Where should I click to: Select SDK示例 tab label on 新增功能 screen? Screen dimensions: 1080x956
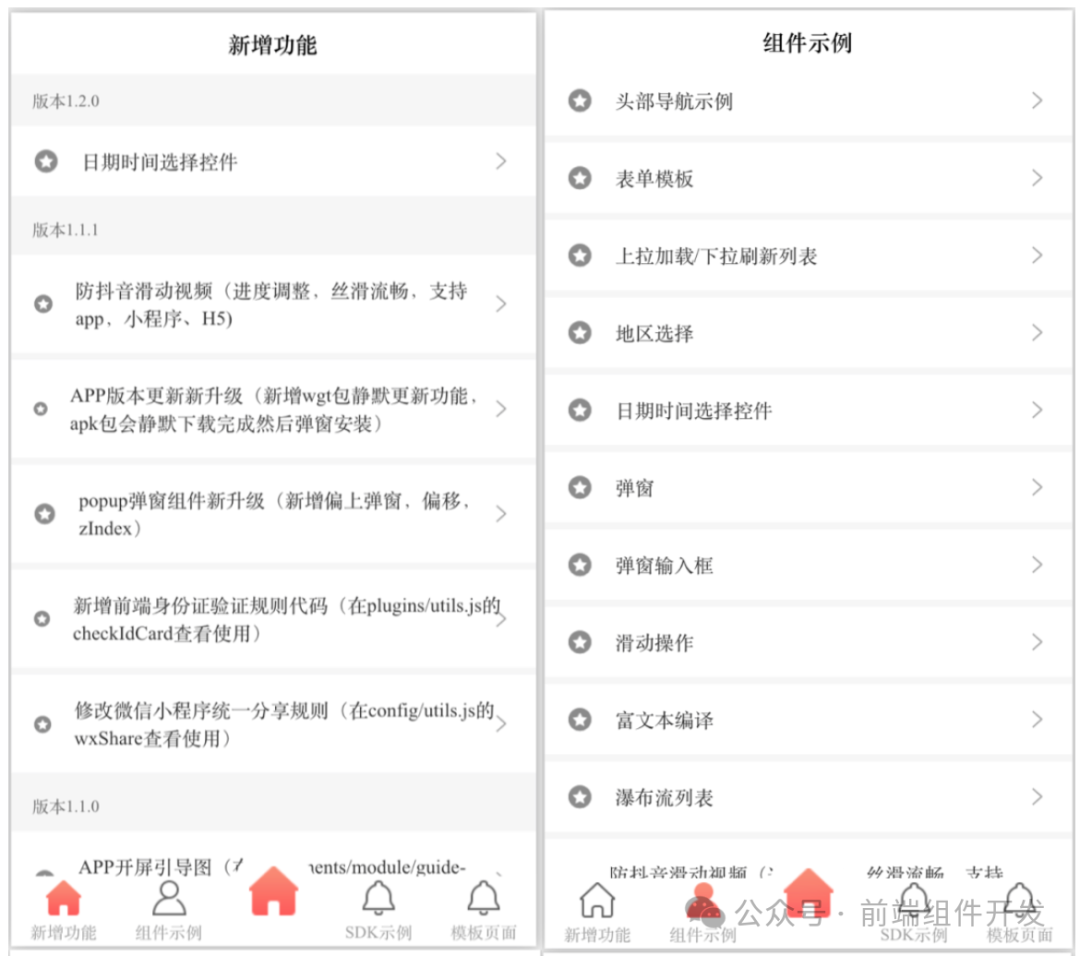tap(379, 933)
